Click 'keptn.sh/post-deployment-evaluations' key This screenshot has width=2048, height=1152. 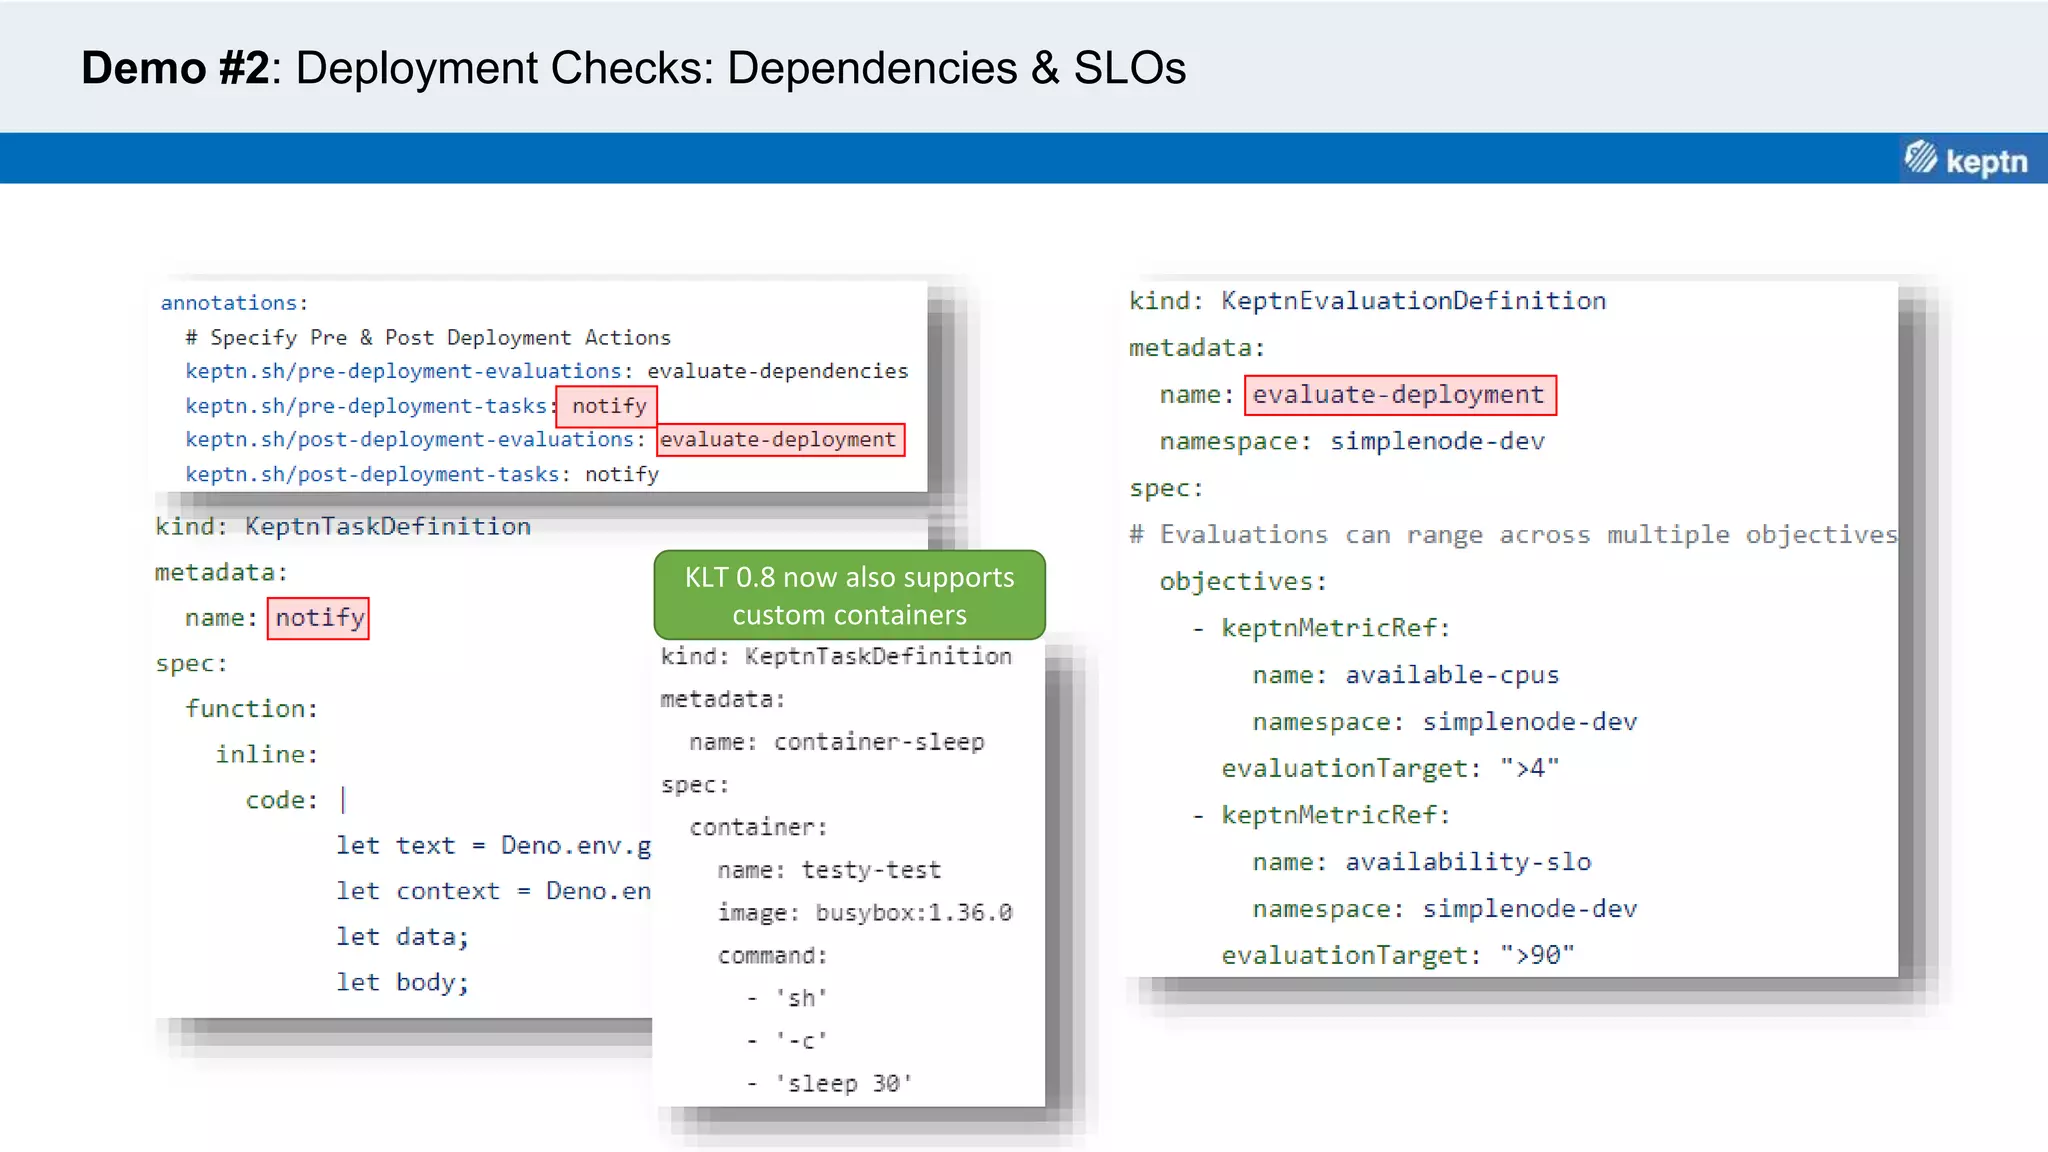tap(410, 440)
